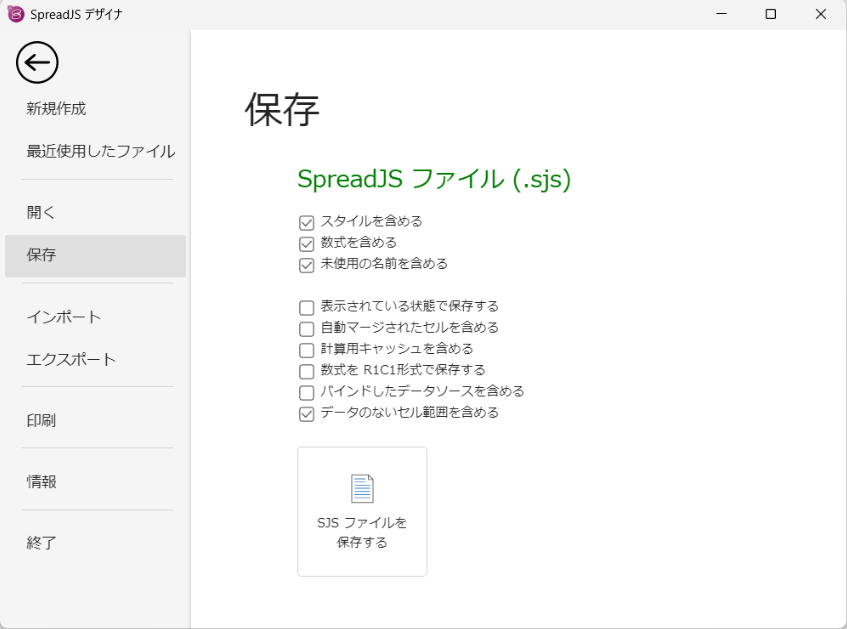Viewport: 847px width, 629px height.
Task: Enable 自動マージされたセルを含める checkbox
Action: pos(306,329)
